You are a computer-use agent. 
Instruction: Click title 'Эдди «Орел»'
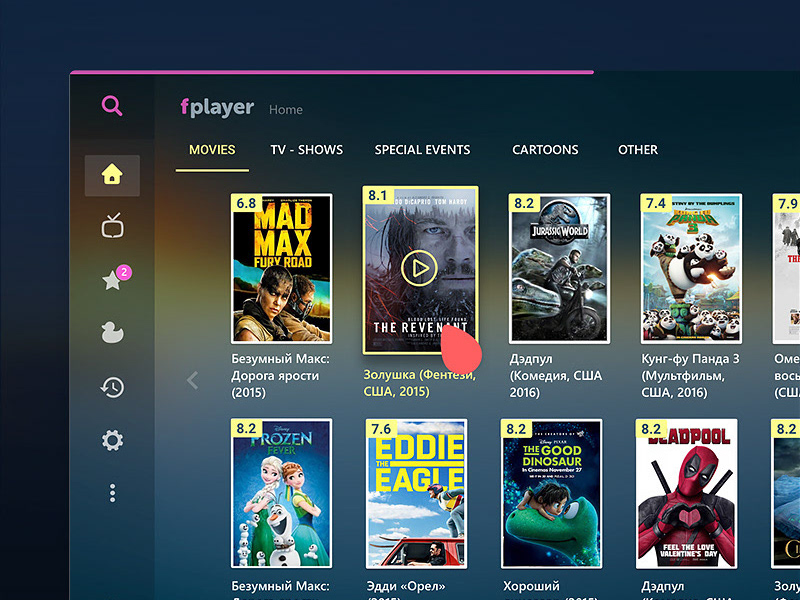click(x=406, y=586)
